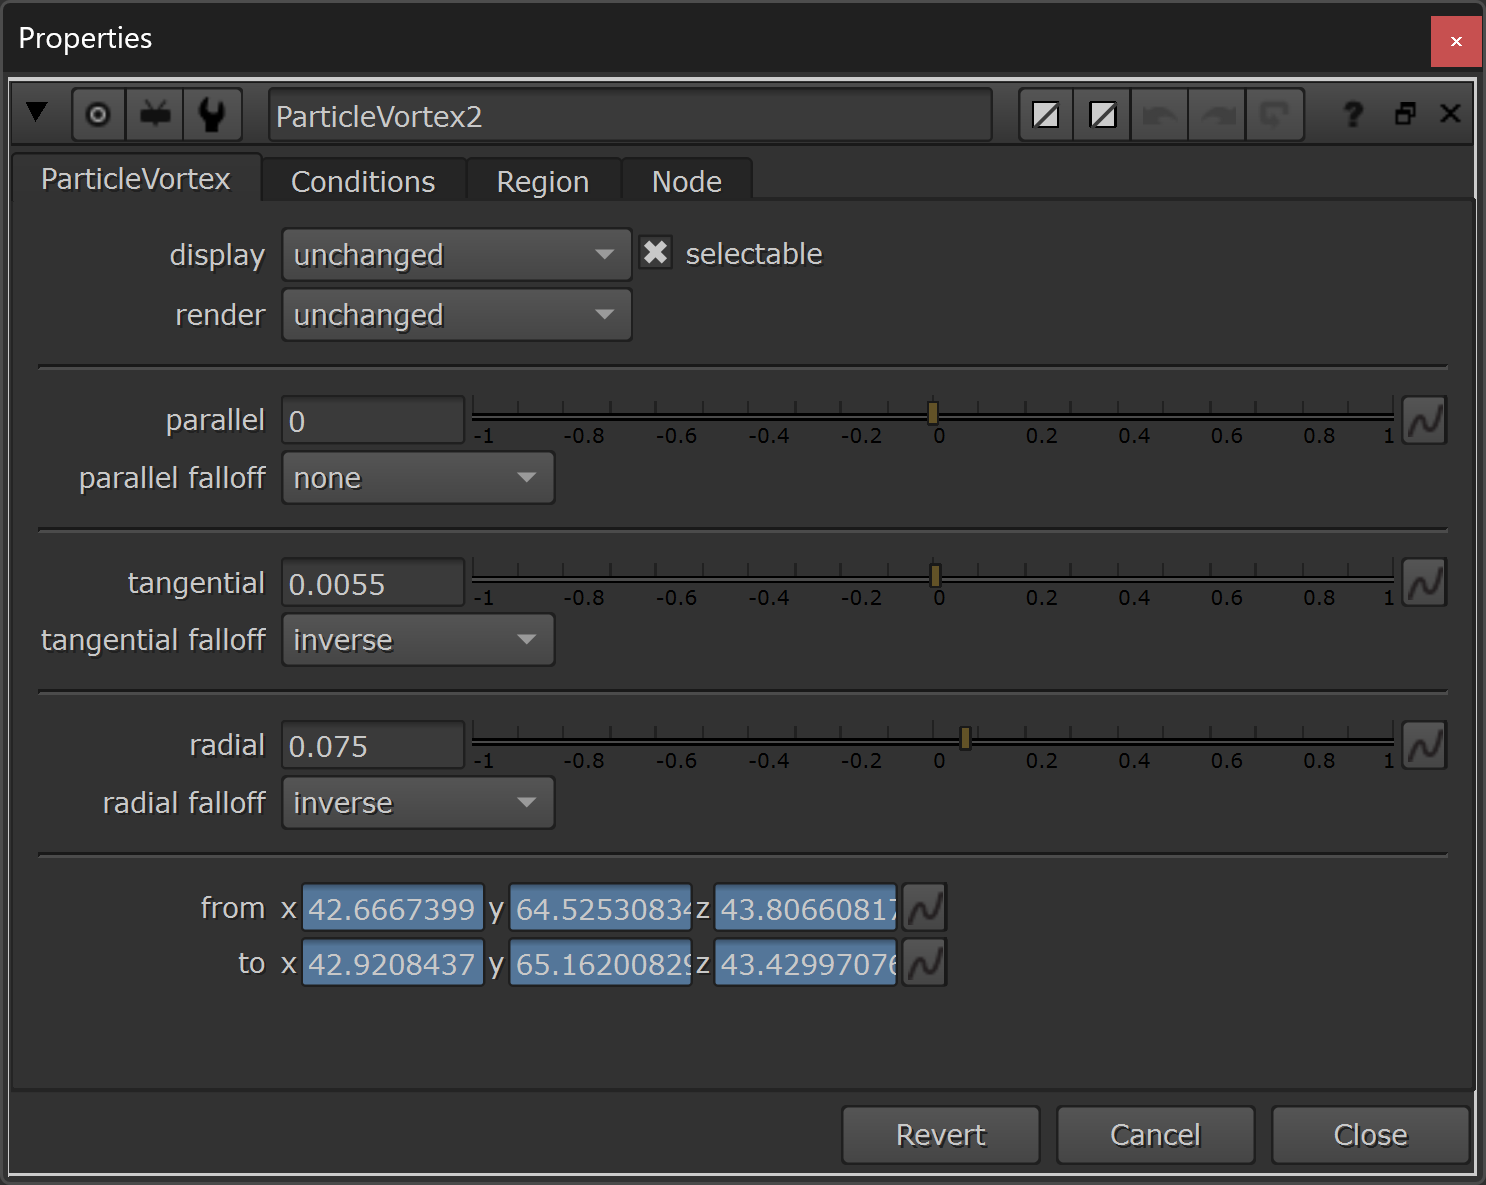
Task: Open the tangential falloff dropdown
Action: [x=418, y=640]
